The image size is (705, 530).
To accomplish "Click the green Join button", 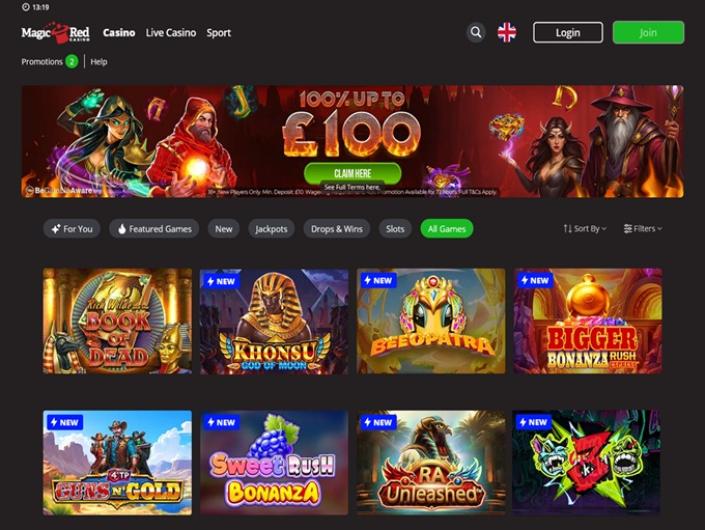I will pos(648,32).
